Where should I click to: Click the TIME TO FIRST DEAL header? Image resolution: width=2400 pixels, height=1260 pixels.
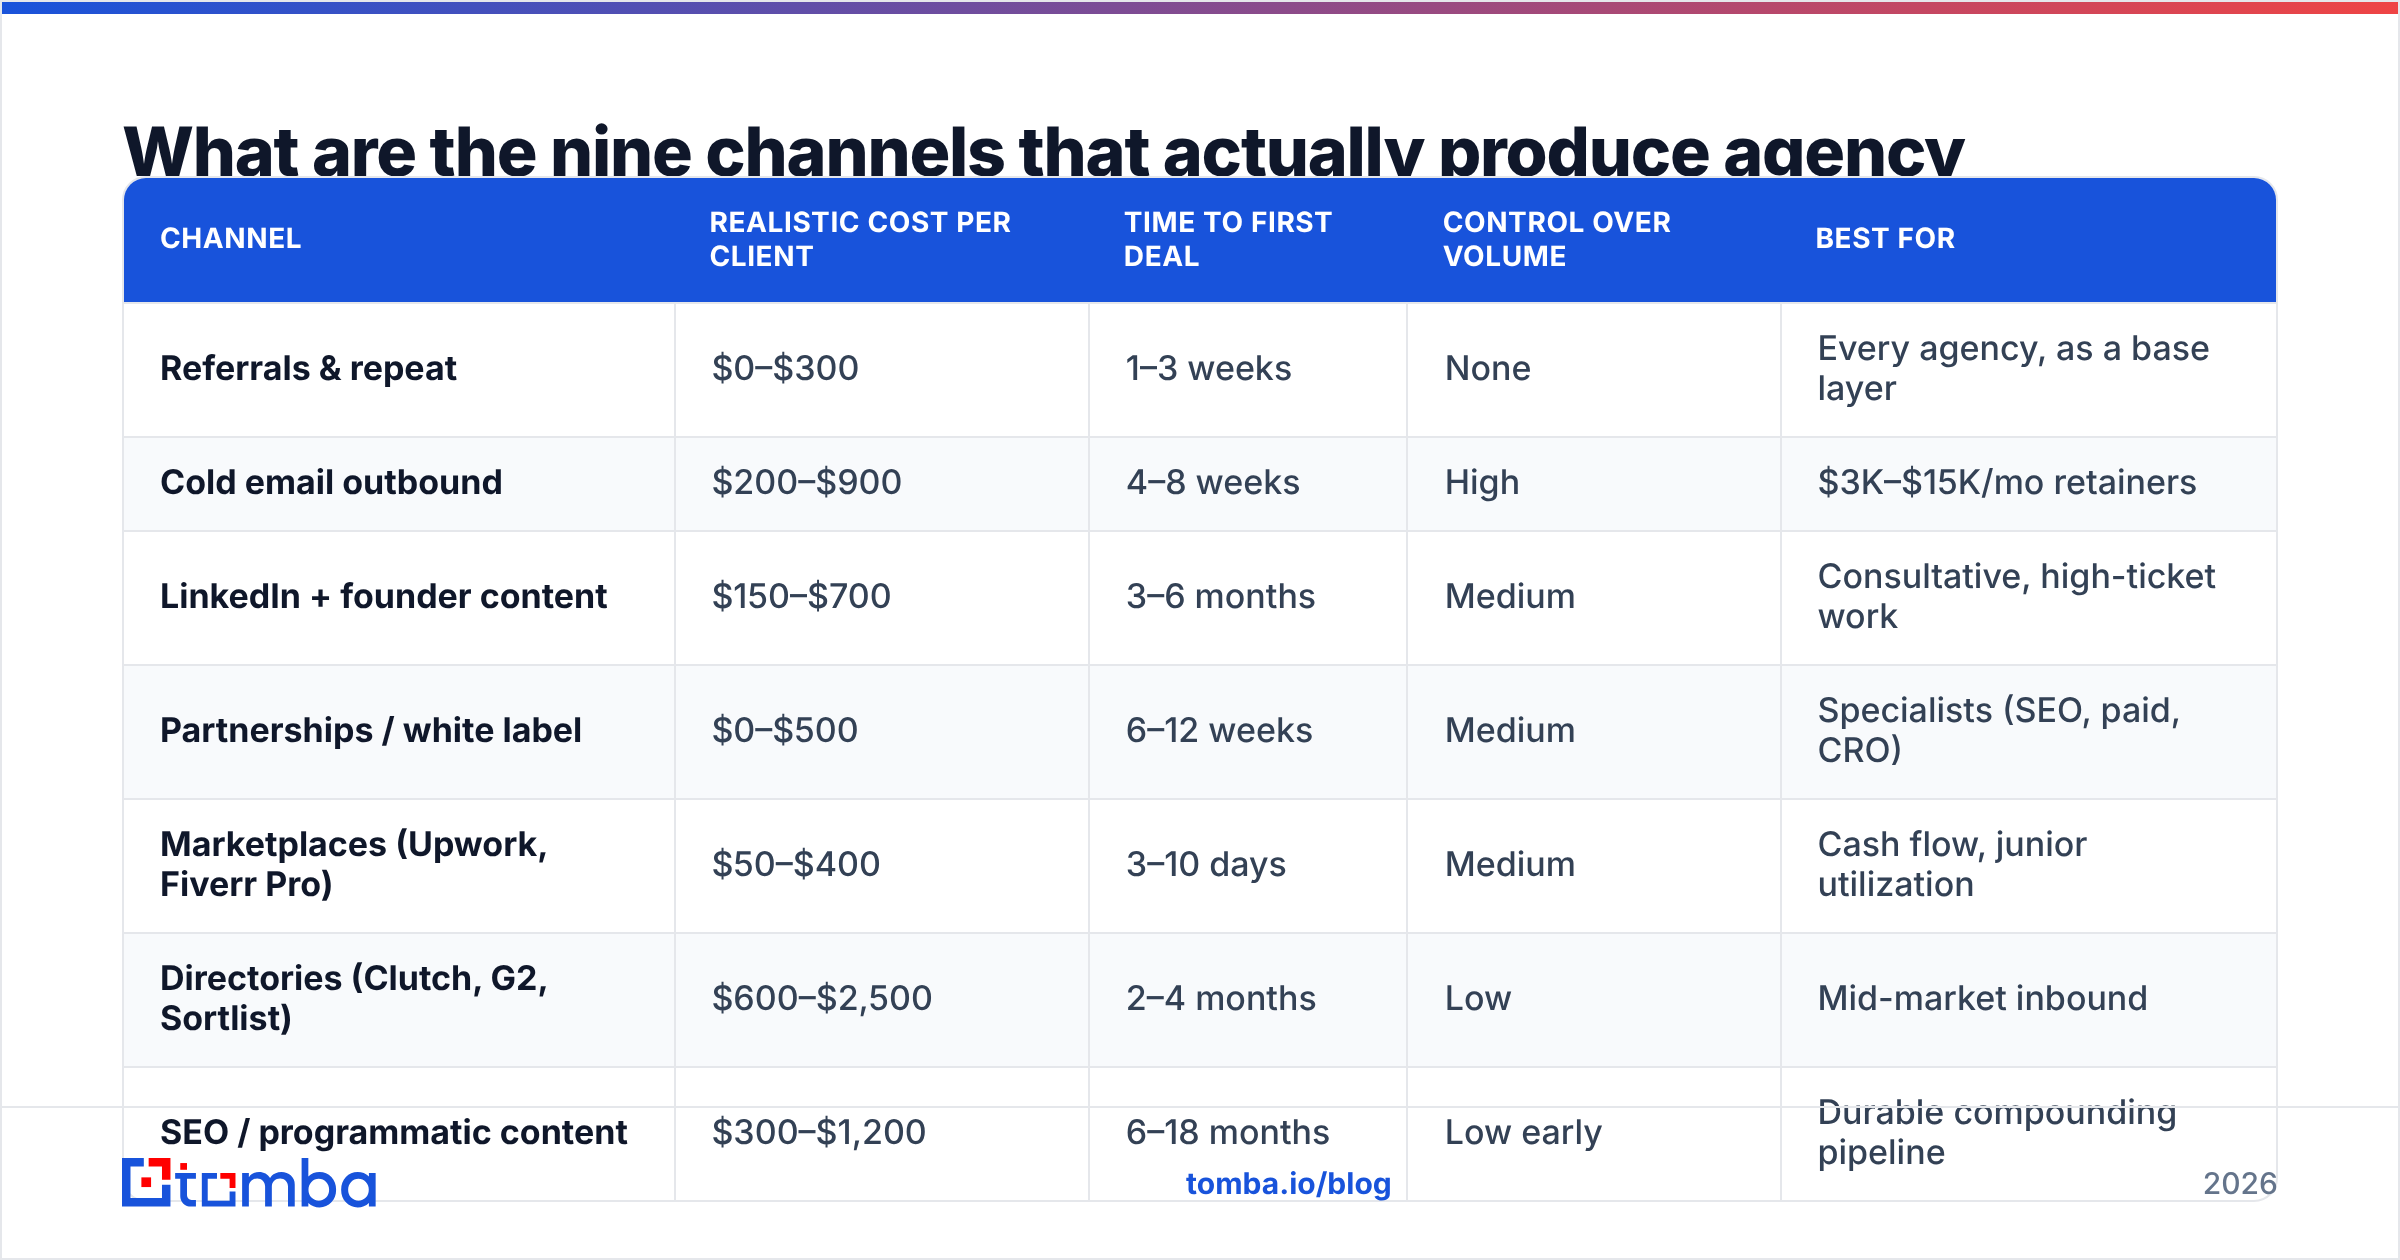click(x=1227, y=239)
